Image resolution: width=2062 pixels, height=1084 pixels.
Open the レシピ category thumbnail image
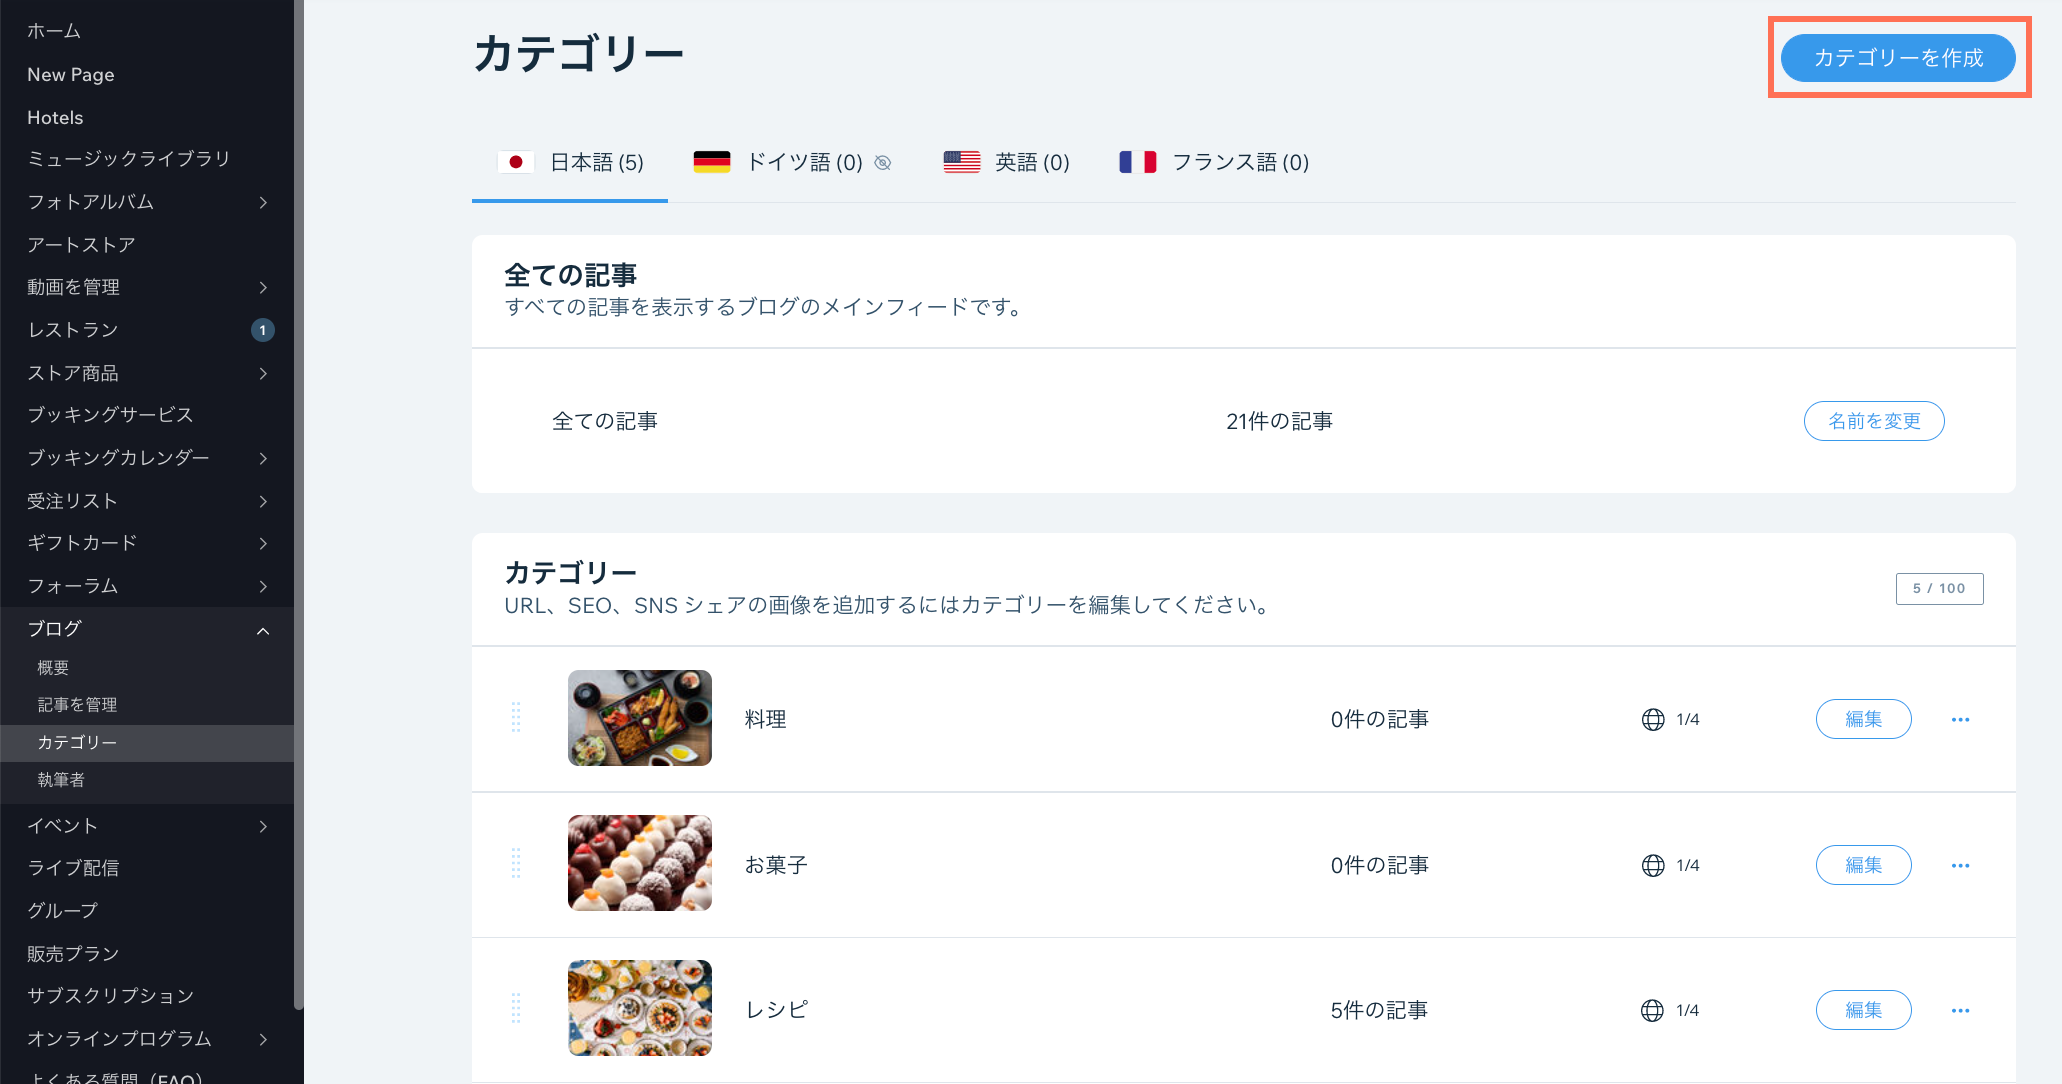639,1008
